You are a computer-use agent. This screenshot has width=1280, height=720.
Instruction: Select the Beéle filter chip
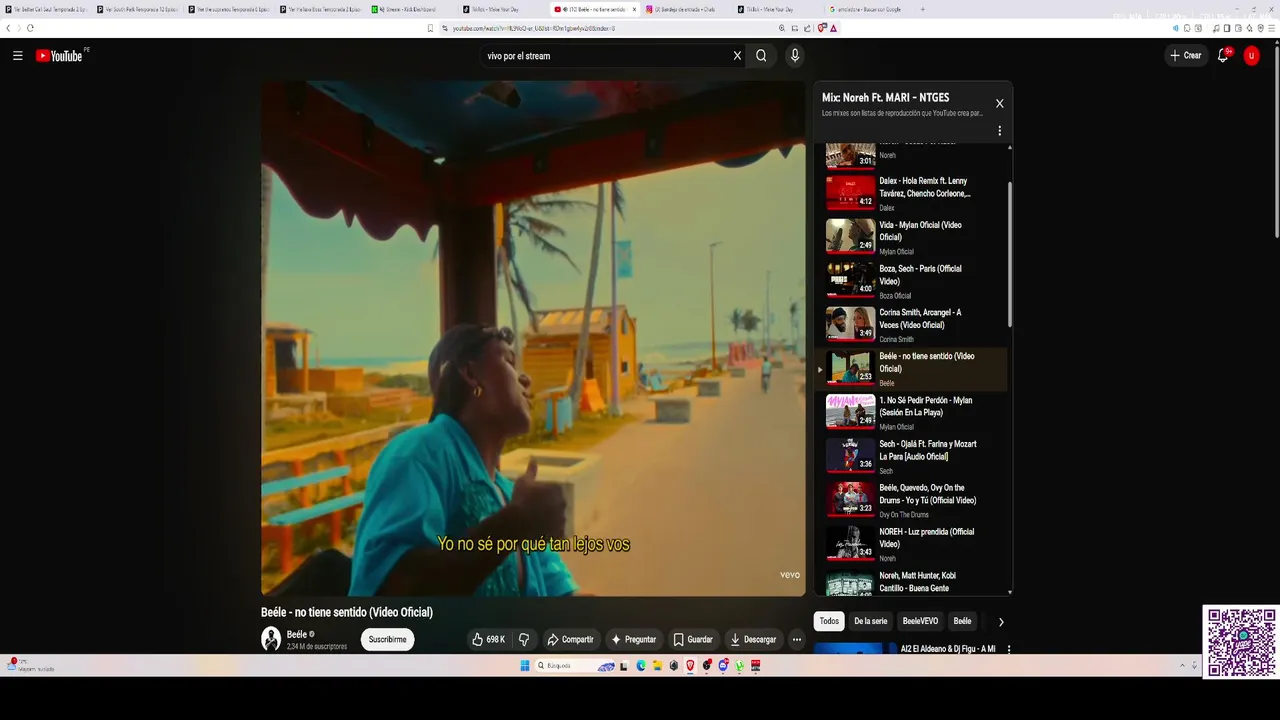click(962, 621)
